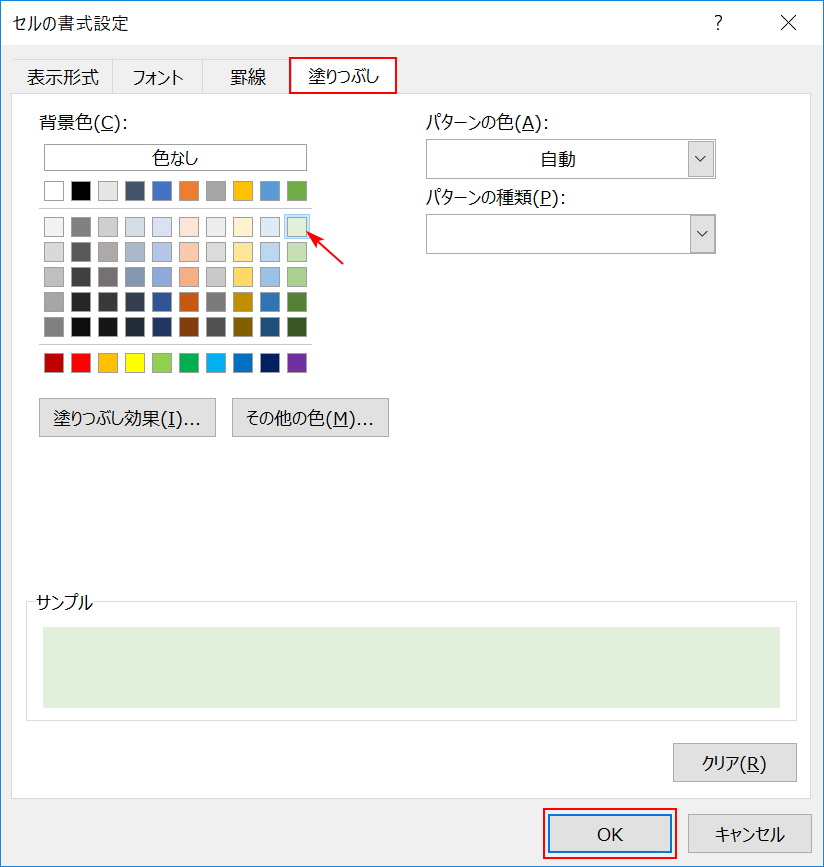Select the white background color swatch
This screenshot has height=867, width=824.
(53, 190)
